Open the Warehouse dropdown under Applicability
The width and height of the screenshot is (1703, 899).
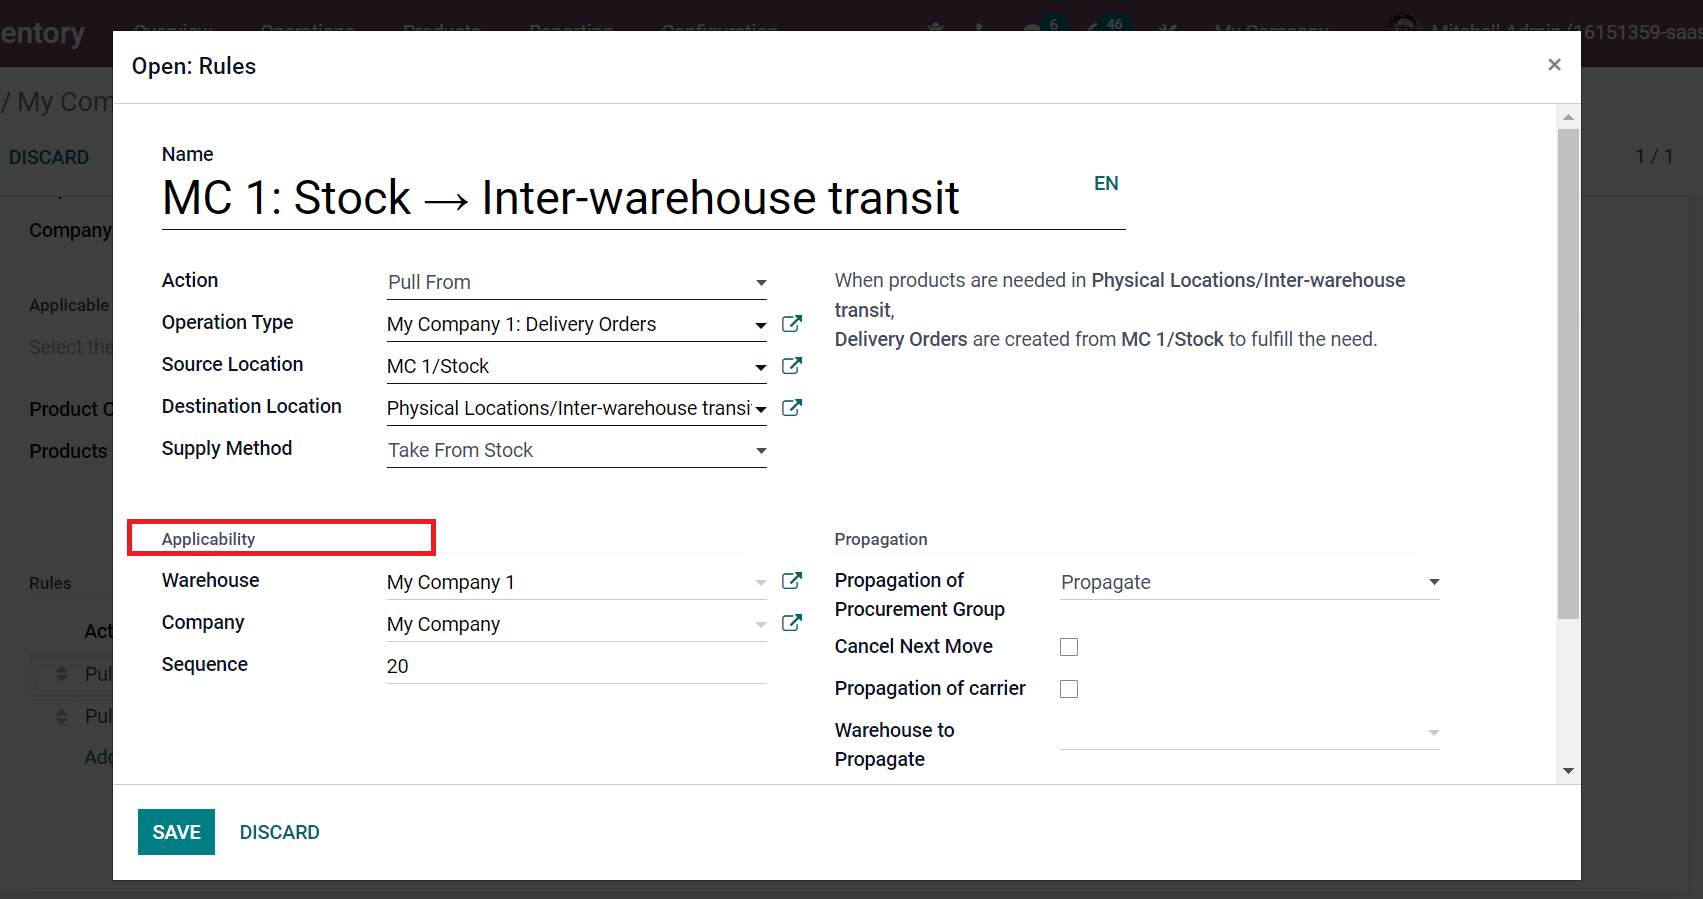[x=760, y=582]
